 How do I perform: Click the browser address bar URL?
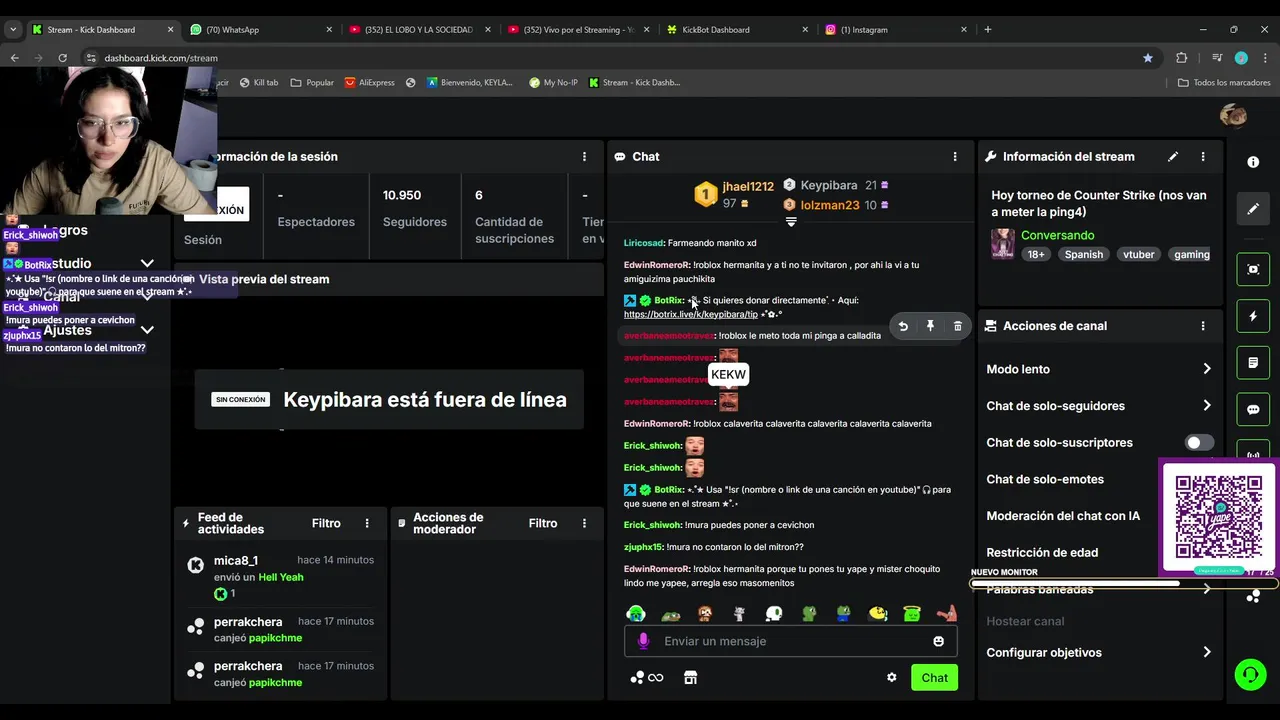point(161,58)
